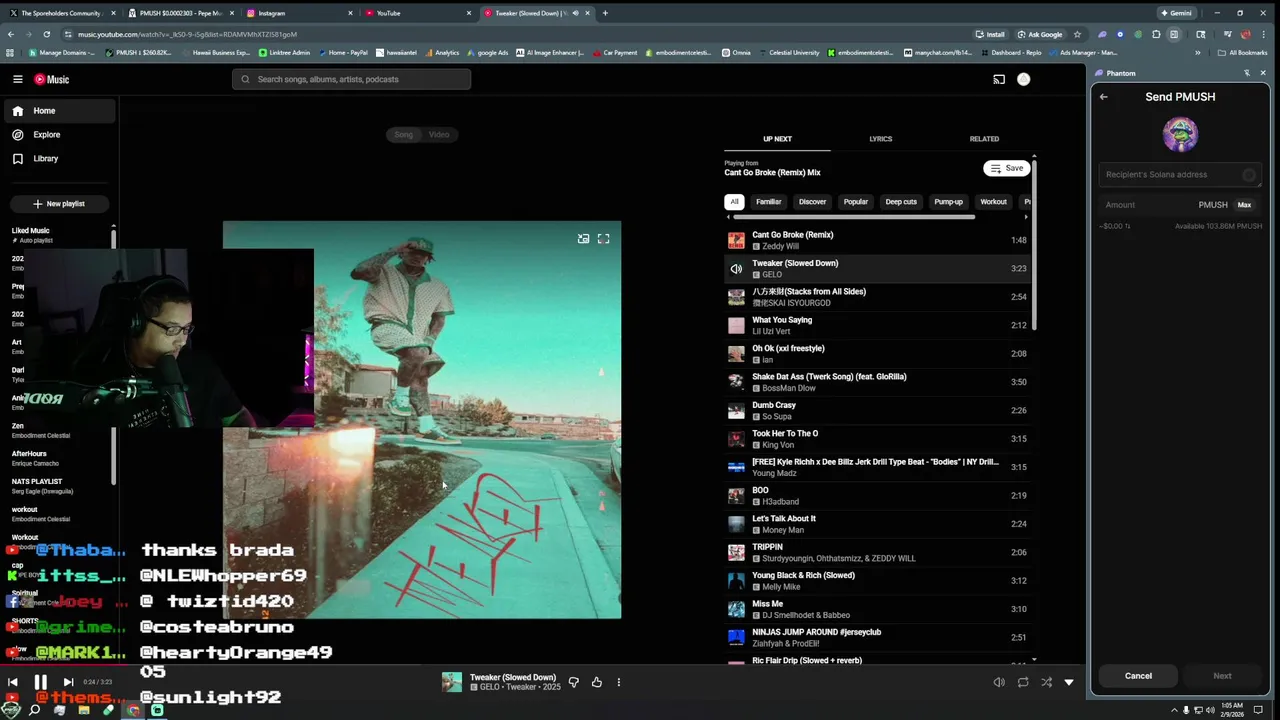
Task: Switch to the Instagram browser tab
Action: (x=298, y=13)
